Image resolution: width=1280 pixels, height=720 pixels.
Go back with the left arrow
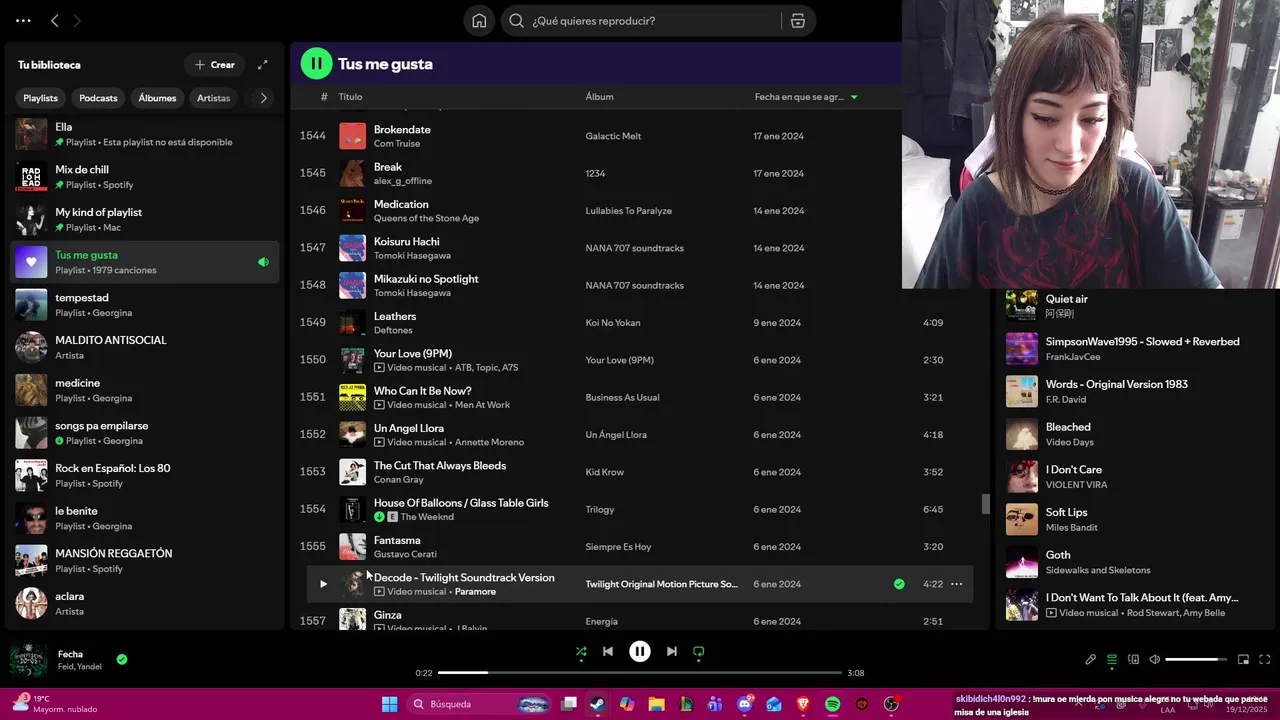[55, 21]
